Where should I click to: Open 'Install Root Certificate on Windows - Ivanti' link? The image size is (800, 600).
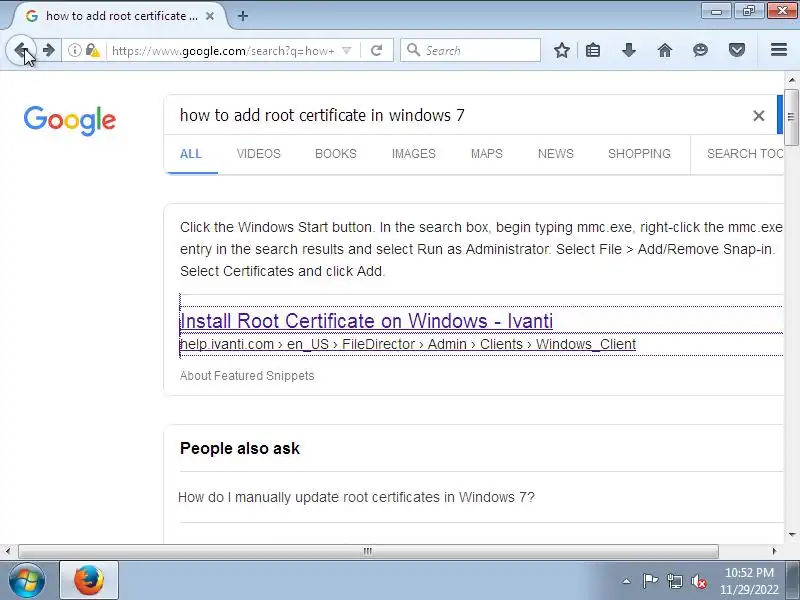pyautogui.click(x=366, y=321)
